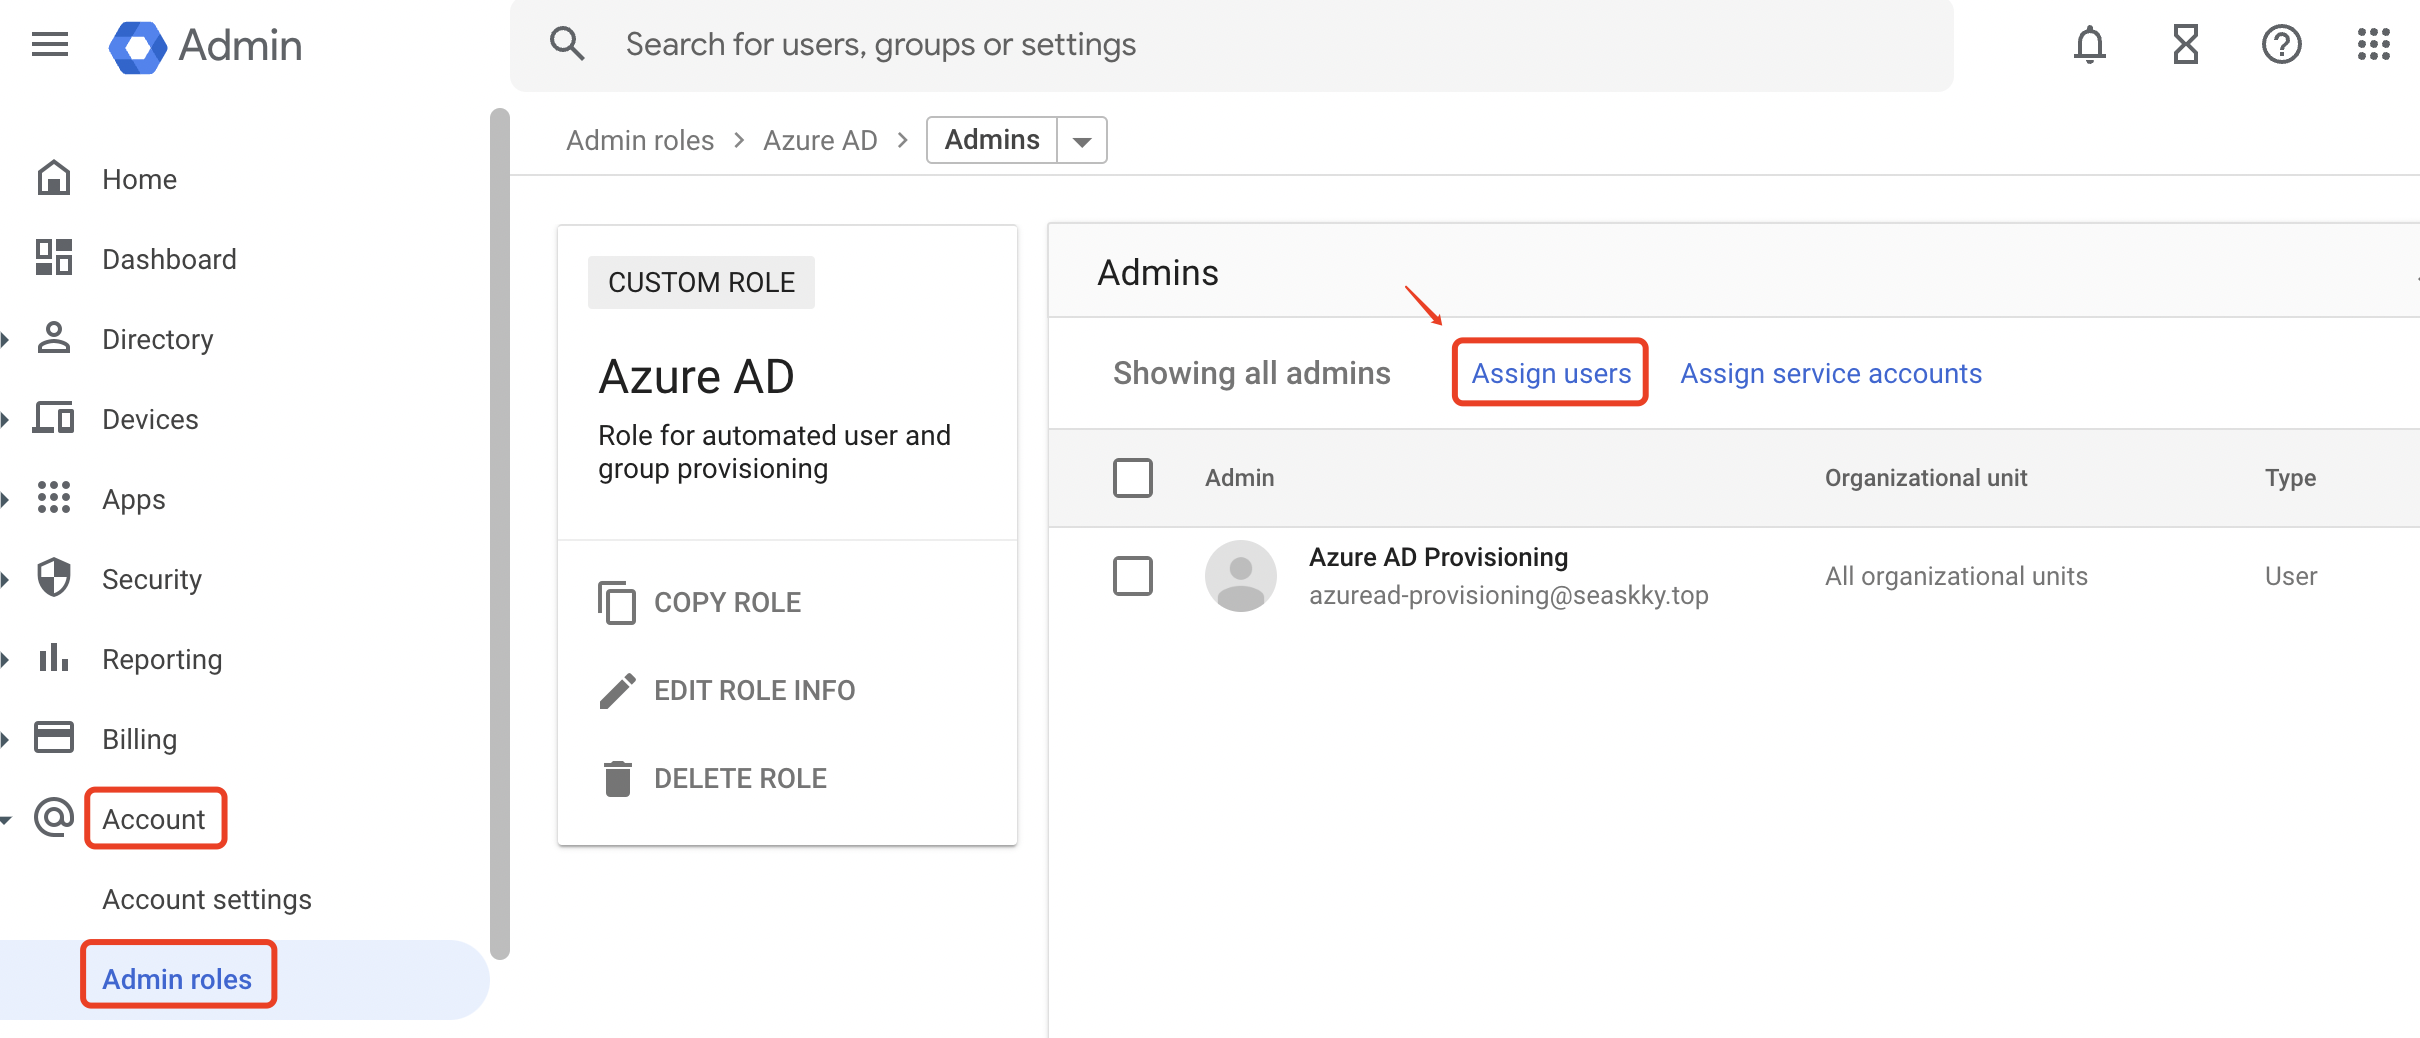Viewport: 2420px width, 1038px height.
Task: Open the Google apps grid launcher
Action: click(x=2373, y=45)
